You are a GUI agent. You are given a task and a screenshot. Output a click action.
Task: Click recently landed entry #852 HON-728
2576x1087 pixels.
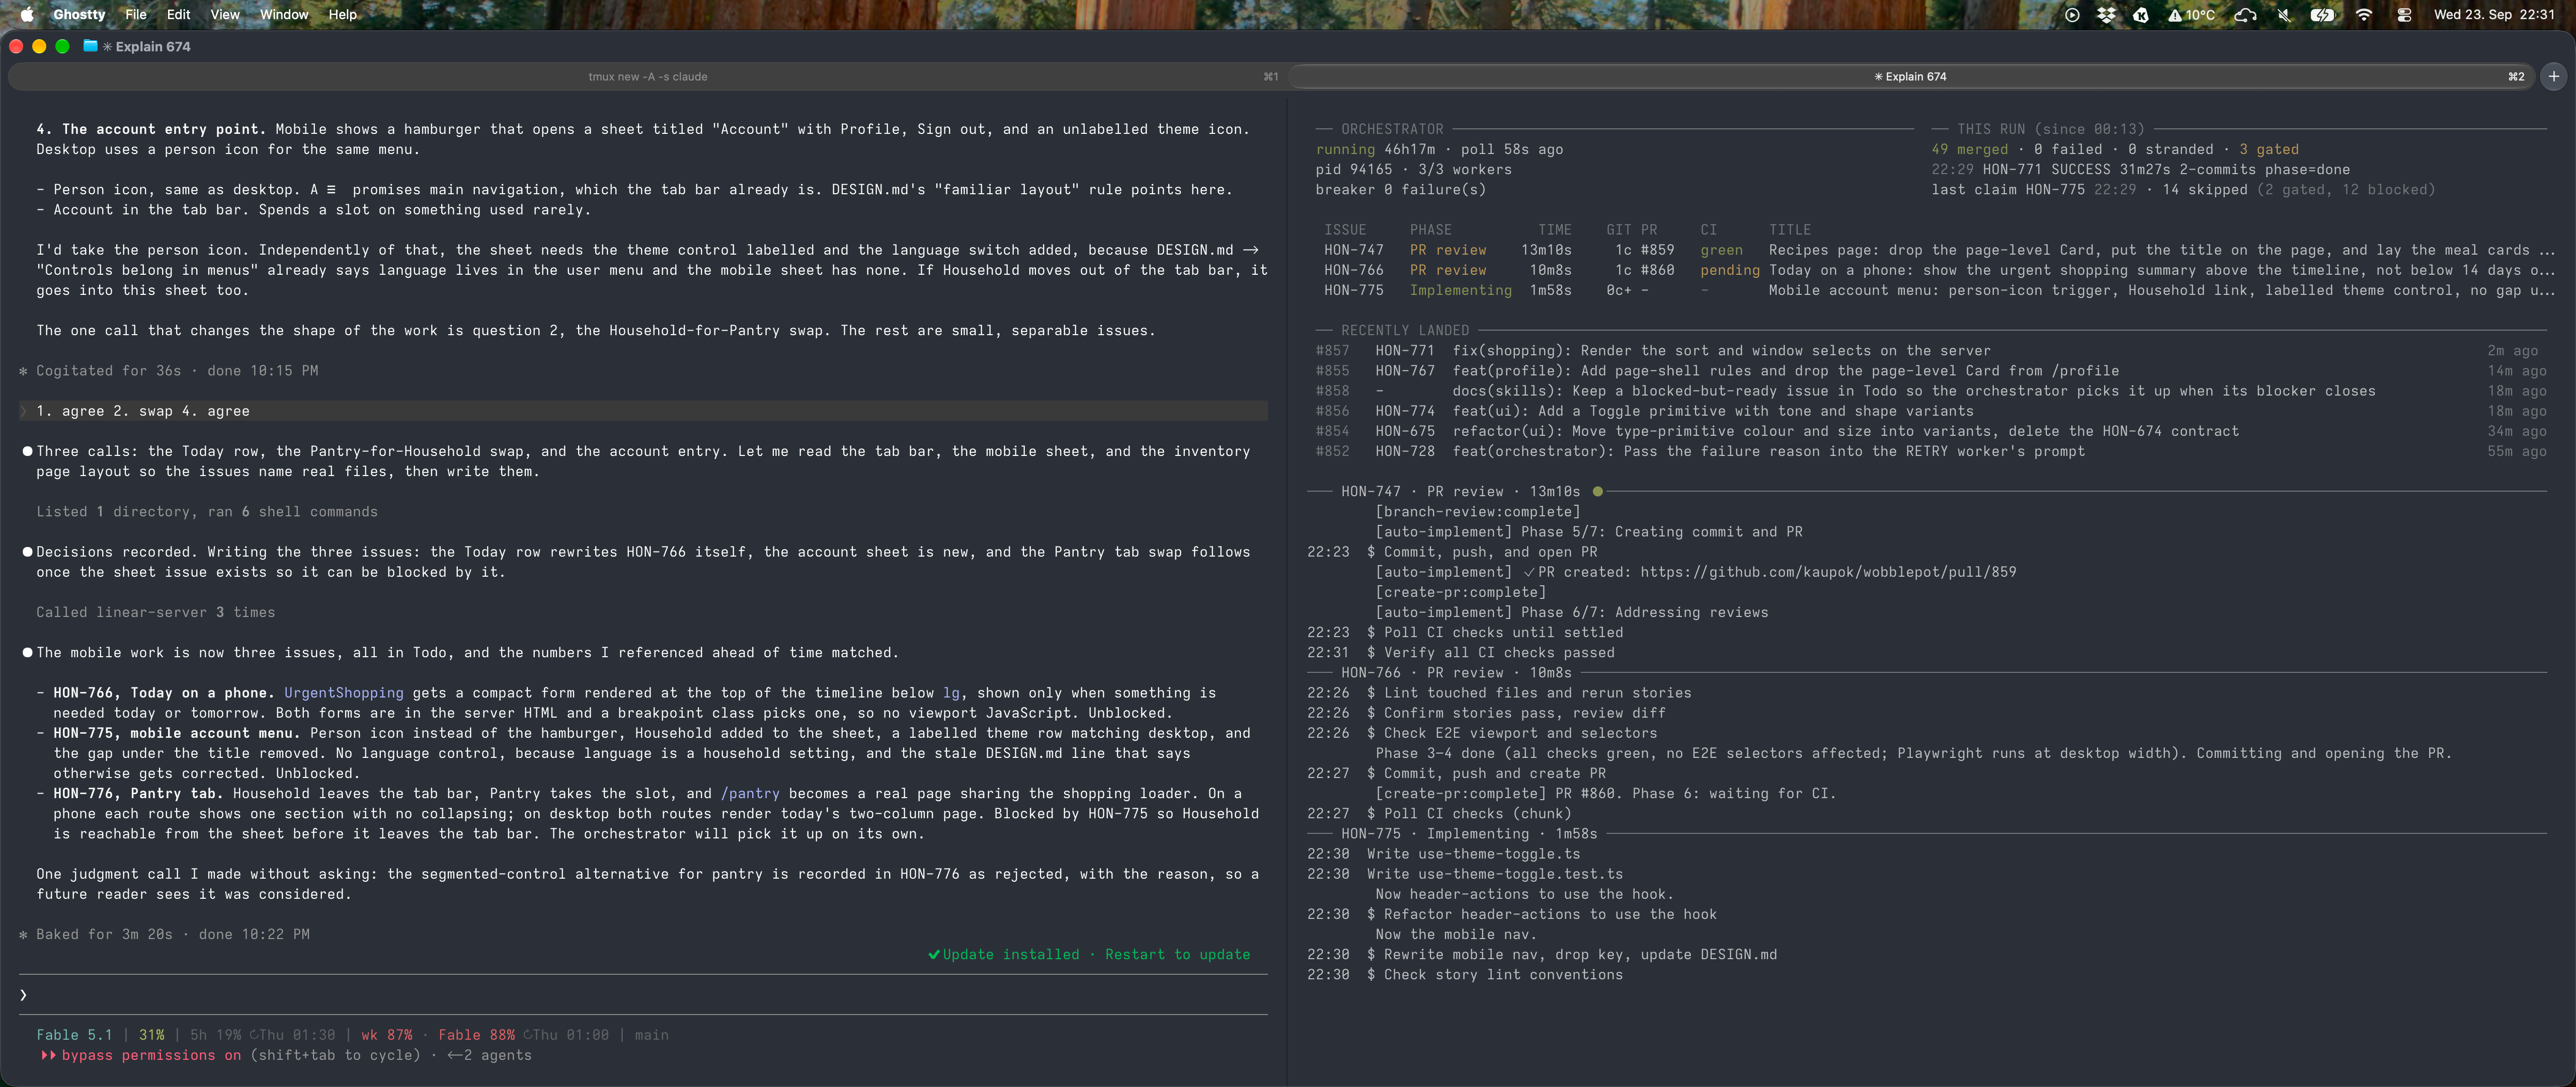pos(1932,451)
